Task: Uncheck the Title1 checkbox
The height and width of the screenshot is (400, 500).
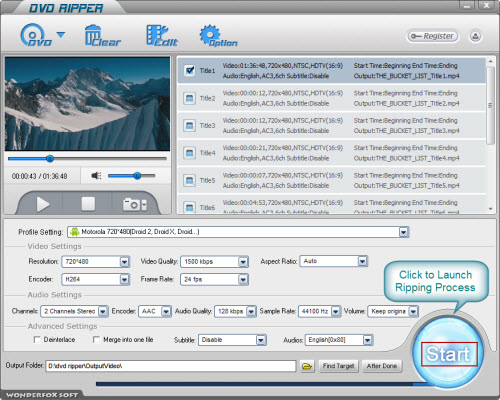Action: [x=190, y=70]
